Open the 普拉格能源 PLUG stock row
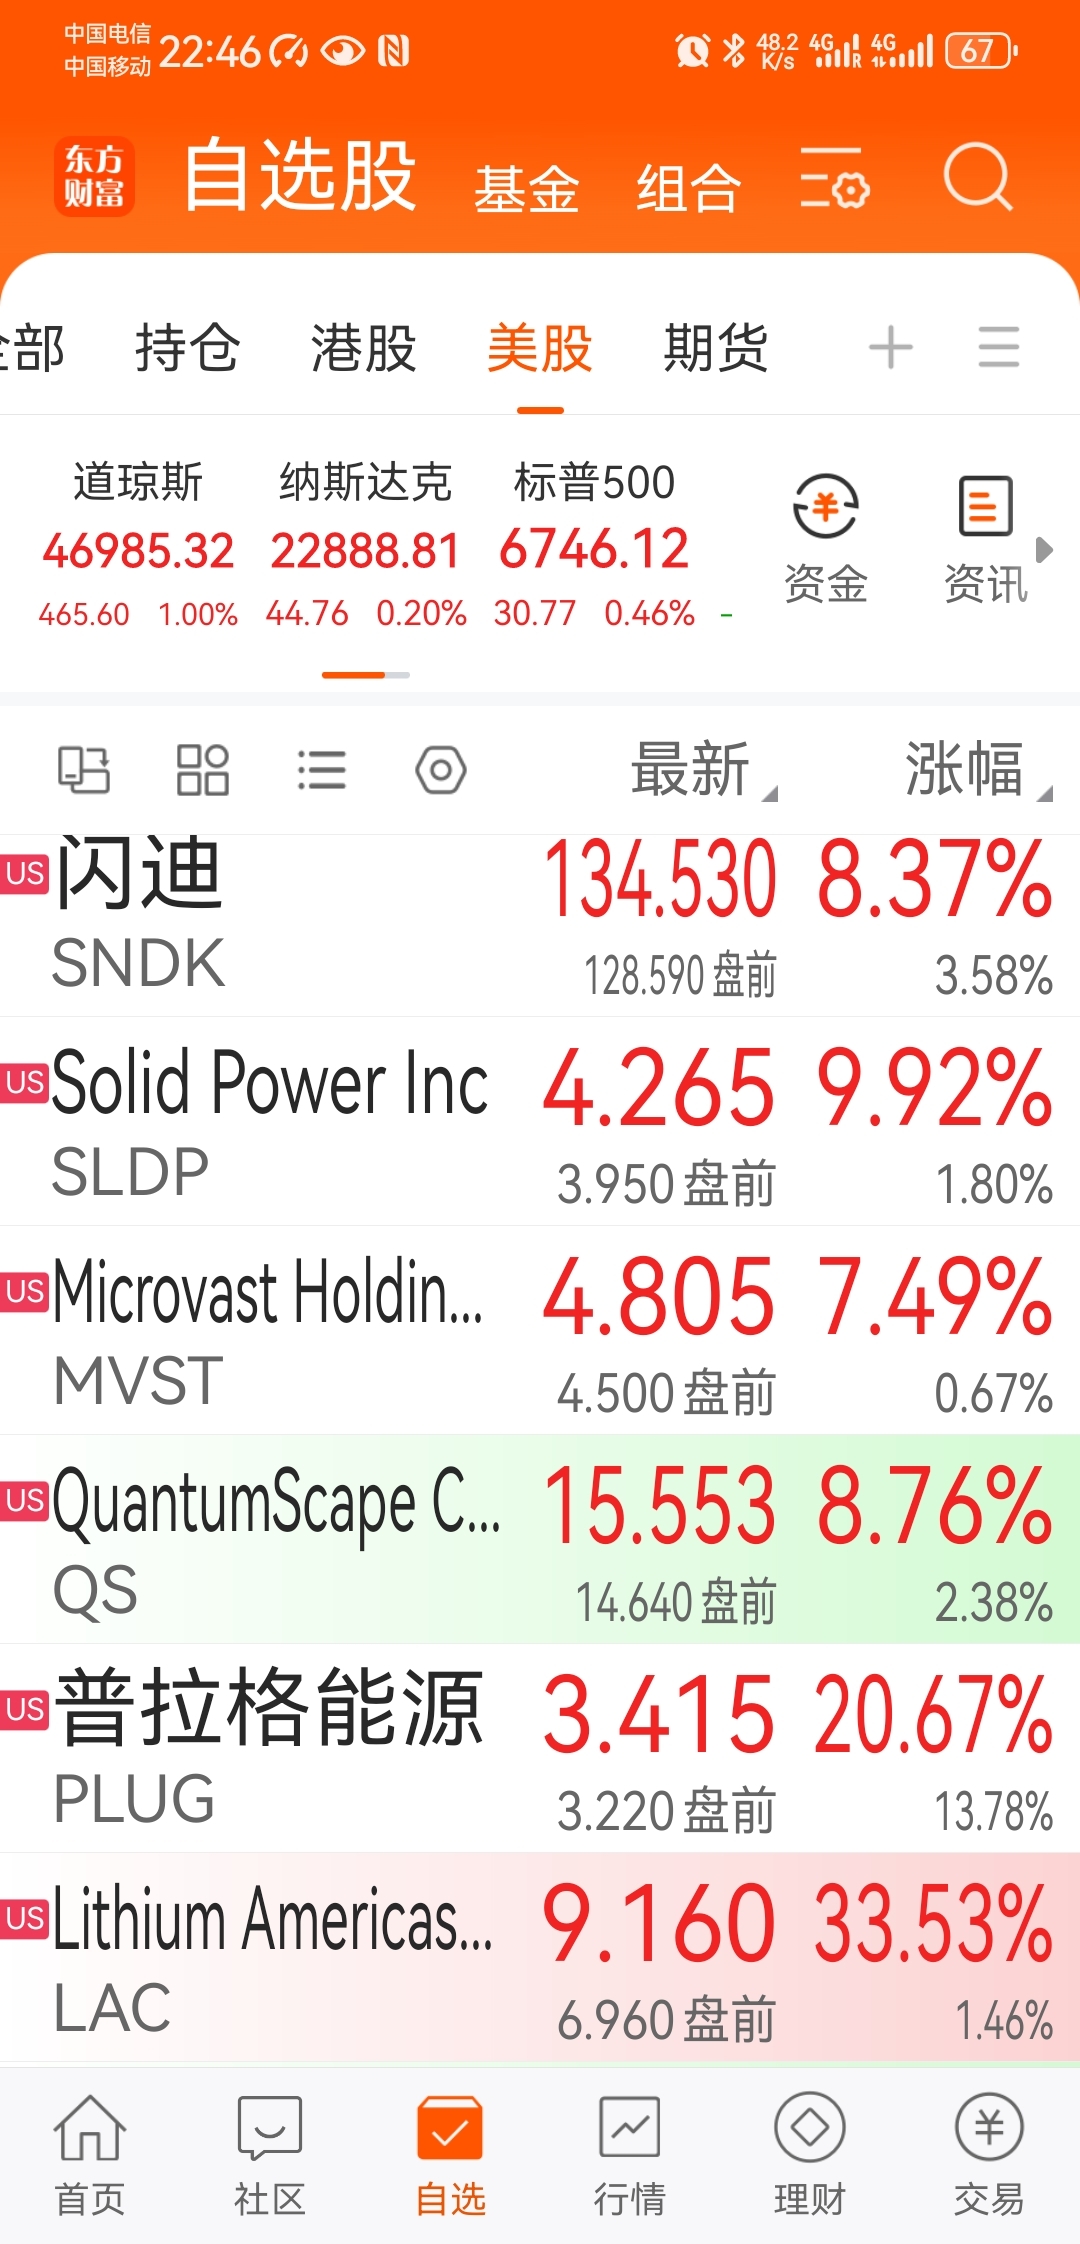1080x2244 pixels. pos(540,1748)
